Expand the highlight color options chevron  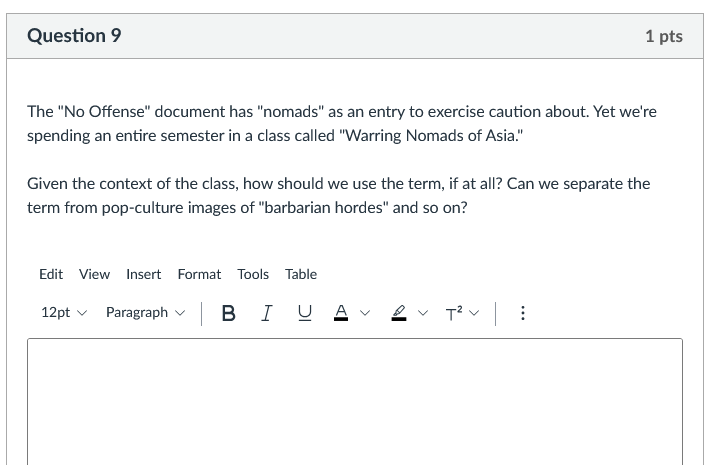[425, 313]
